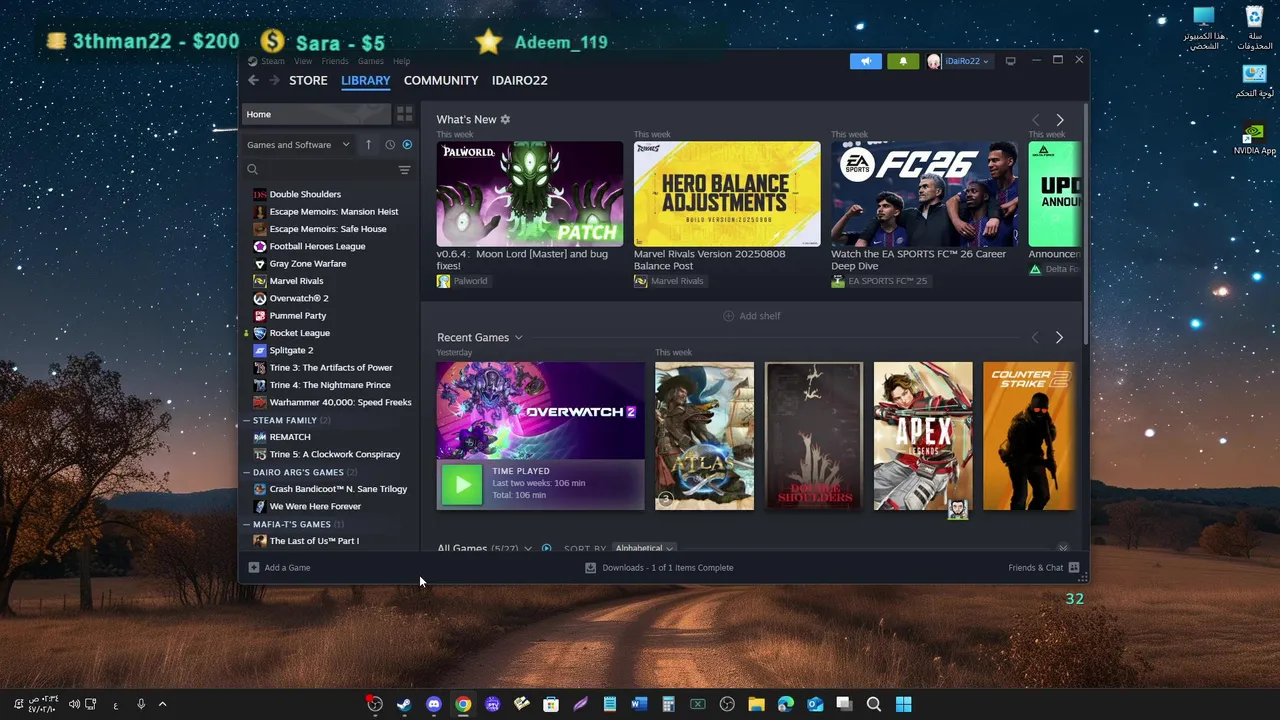The height and width of the screenshot is (720, 1280).
Task: Toggle the recent activity clock filter
Action: [390, 145]
